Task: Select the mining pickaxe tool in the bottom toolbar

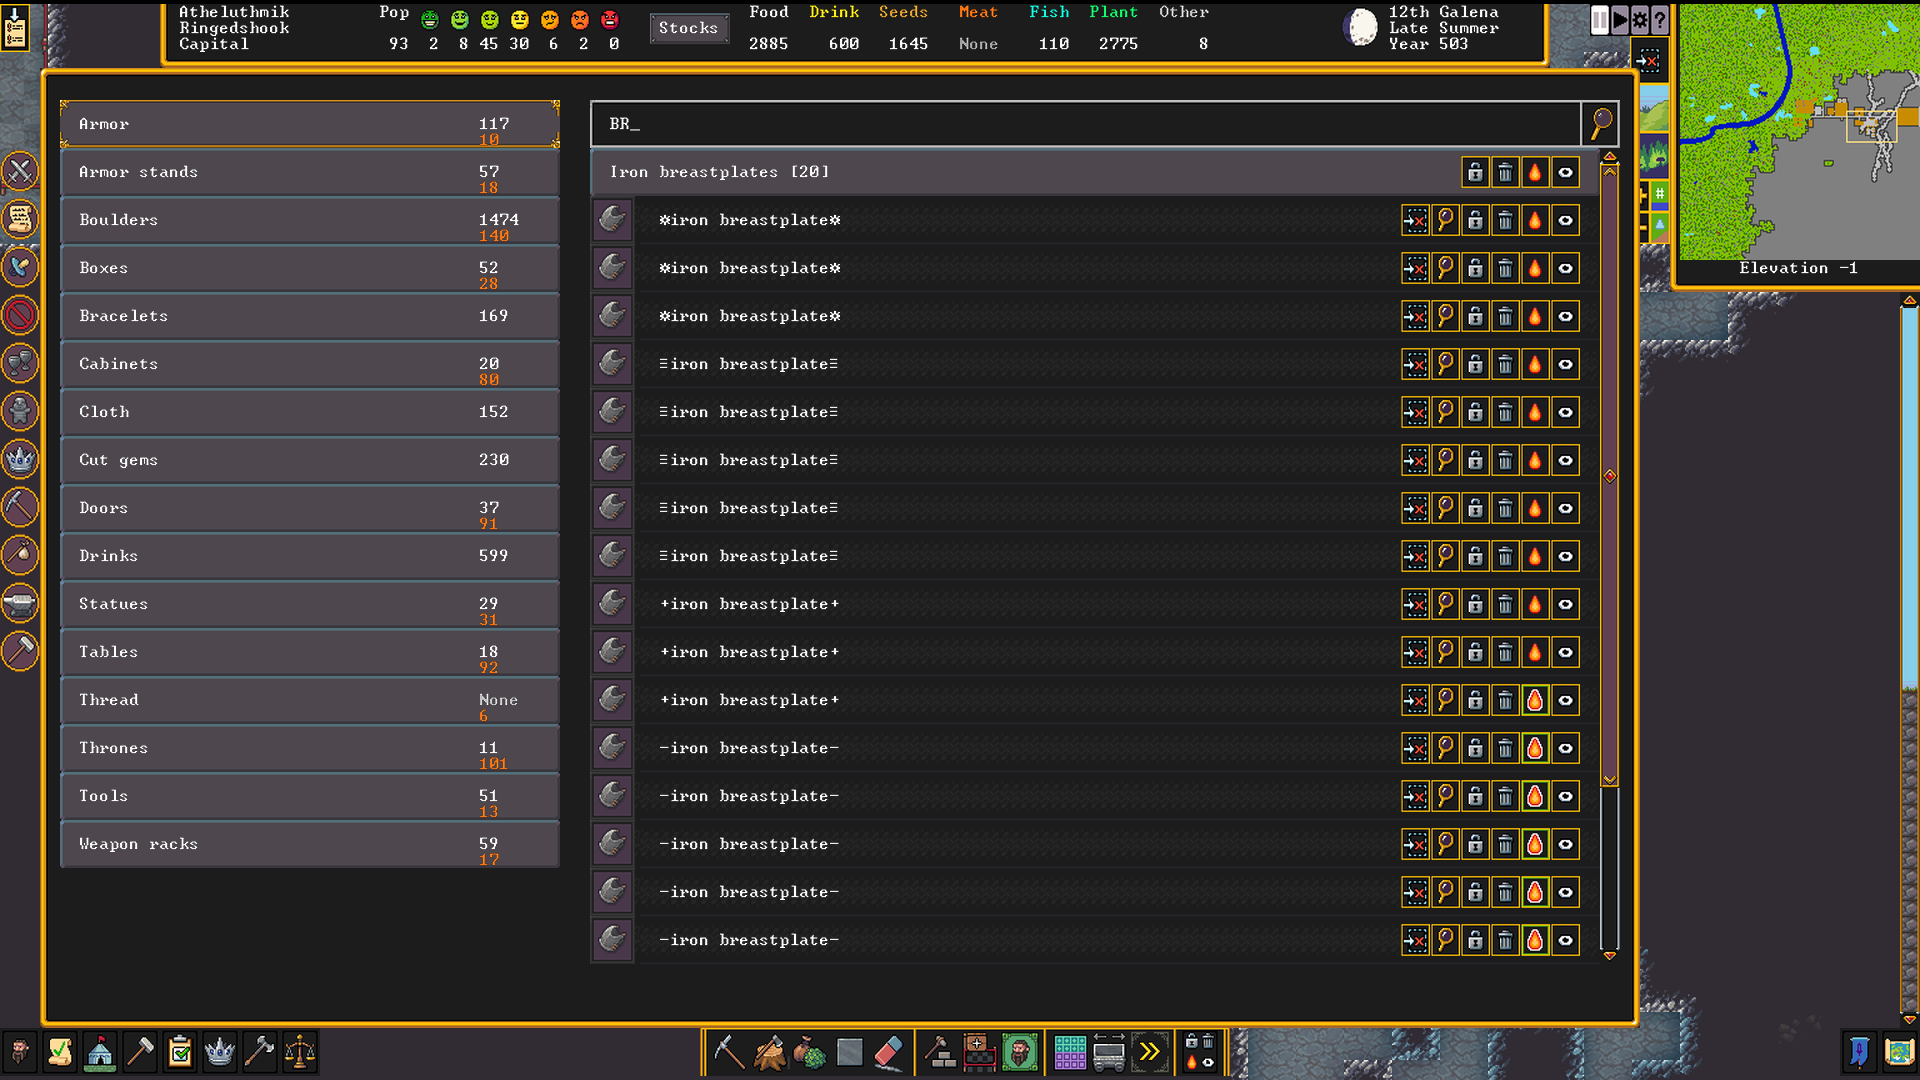Action: 728,1052
